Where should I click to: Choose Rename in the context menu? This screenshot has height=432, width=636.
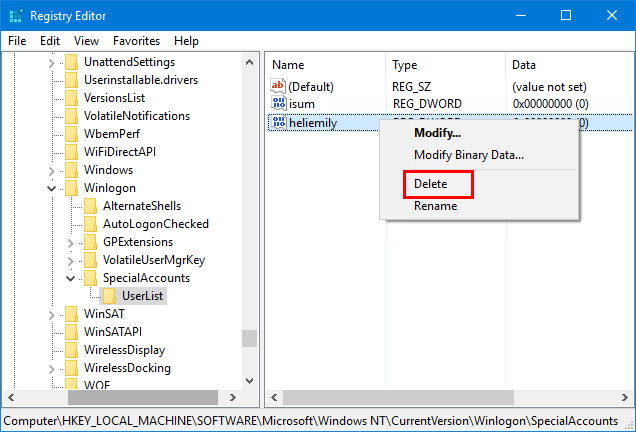pyautogui.click(x=435, y=206)
